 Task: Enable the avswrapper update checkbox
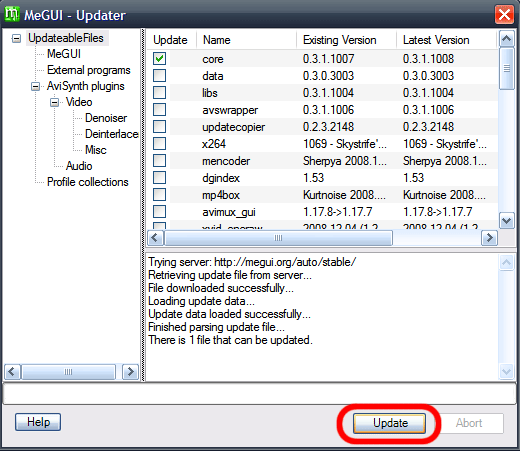point(159,110)
